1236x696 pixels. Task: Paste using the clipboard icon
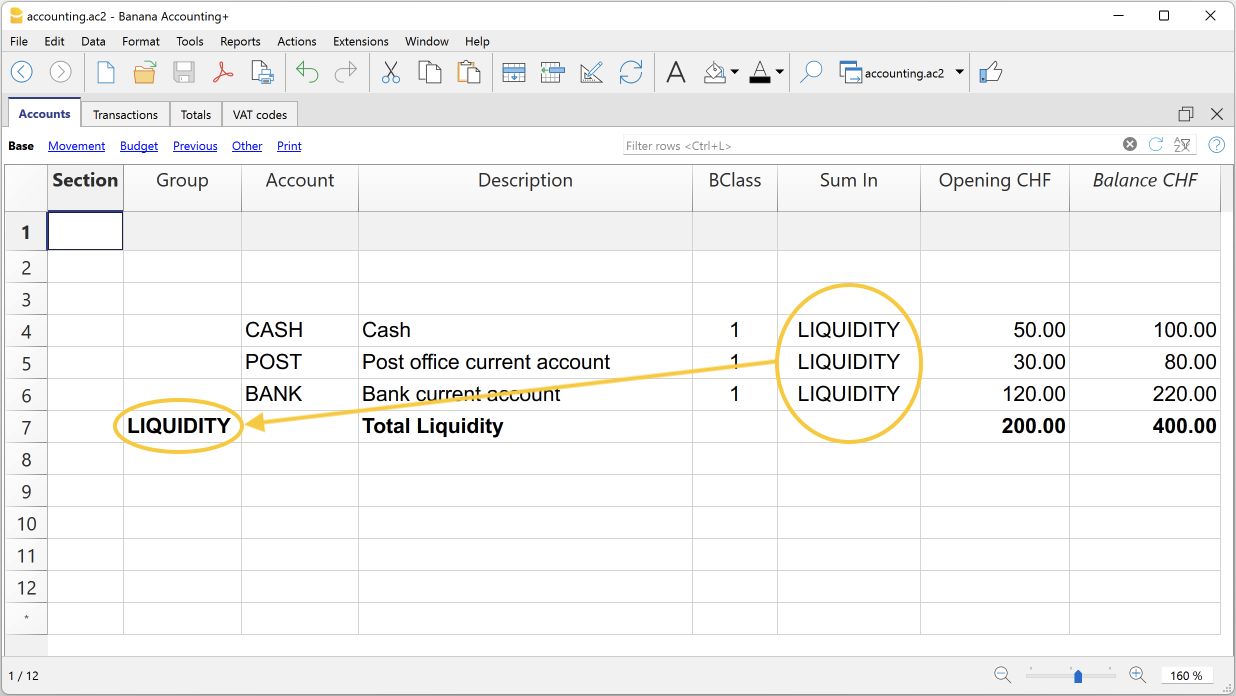tap(469, 72)
